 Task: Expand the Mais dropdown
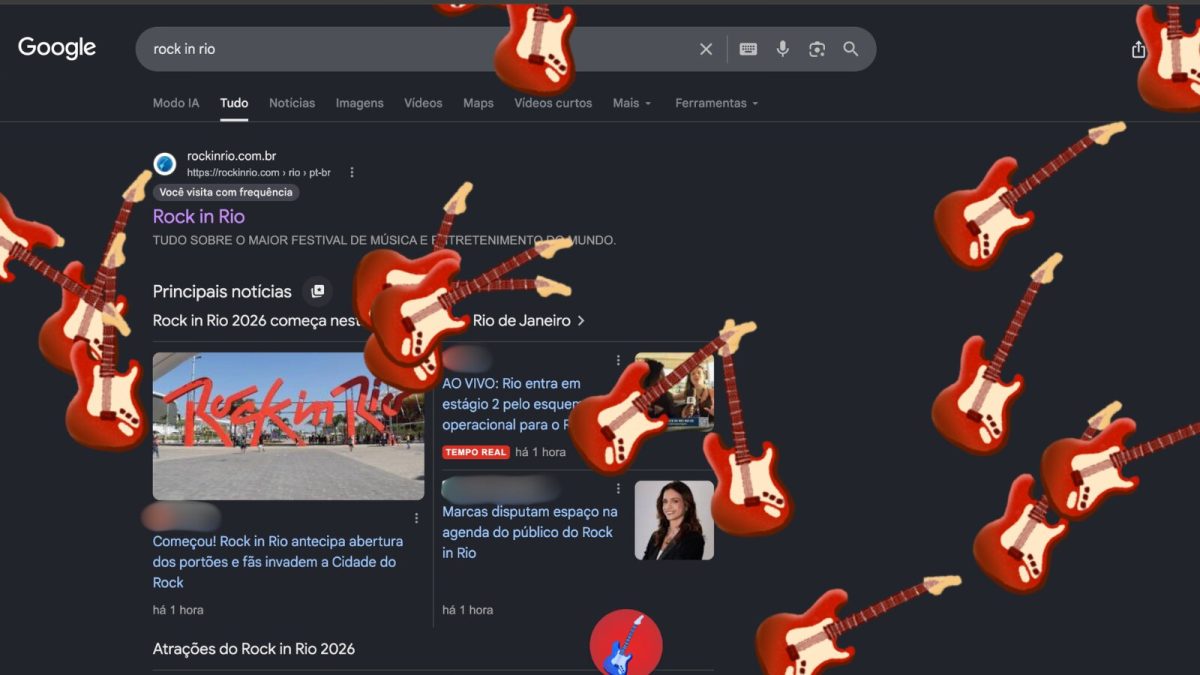tap(632, 103)
